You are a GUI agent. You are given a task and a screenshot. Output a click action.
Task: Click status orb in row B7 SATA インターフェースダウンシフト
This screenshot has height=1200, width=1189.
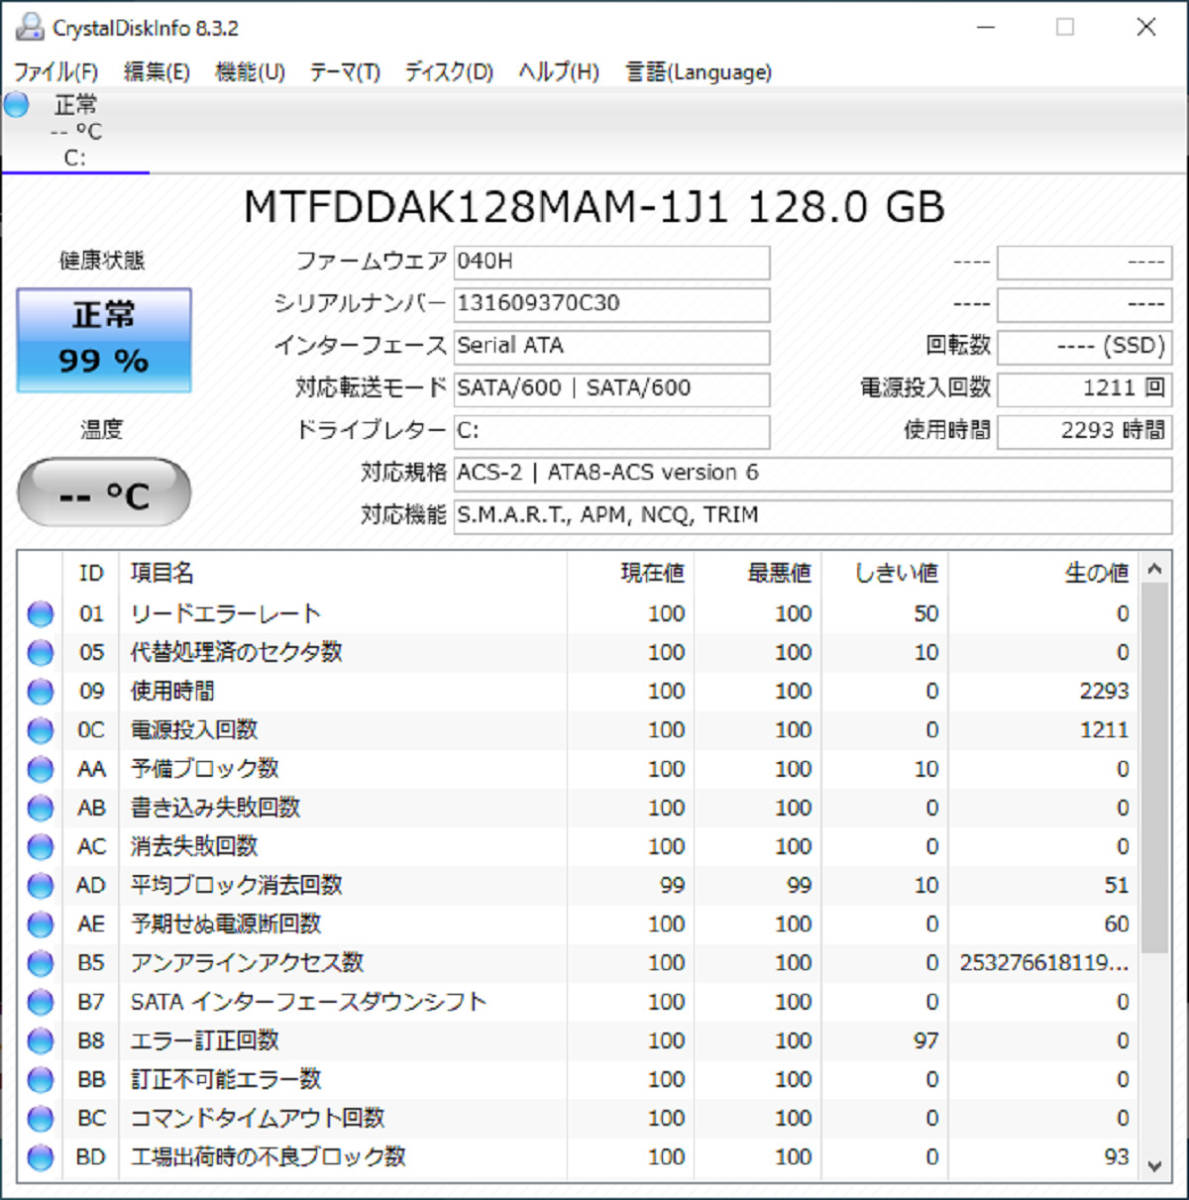[x=40, y=1002]
